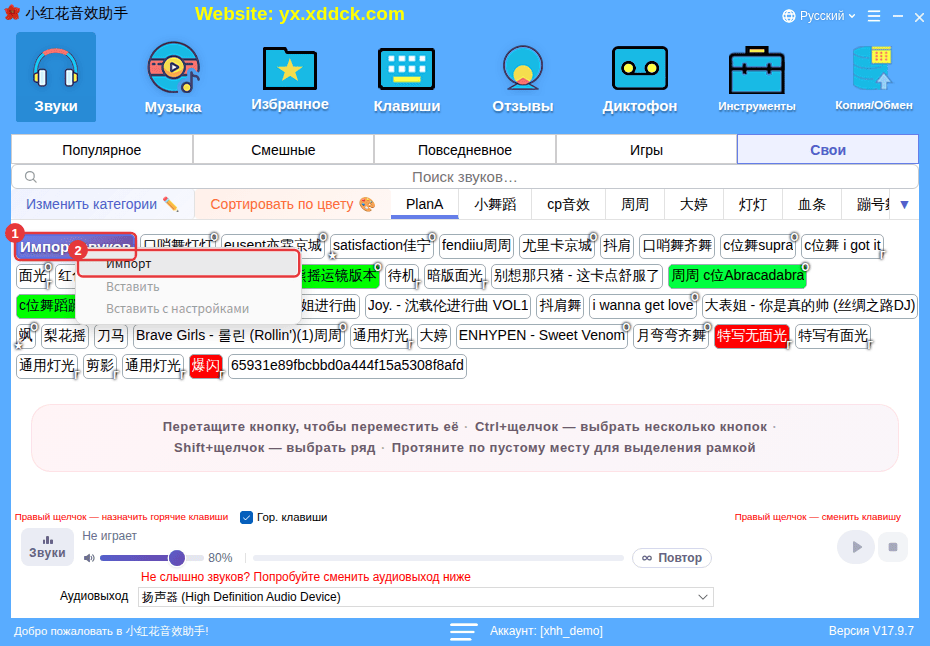Stop sound playback

(893, 546)
